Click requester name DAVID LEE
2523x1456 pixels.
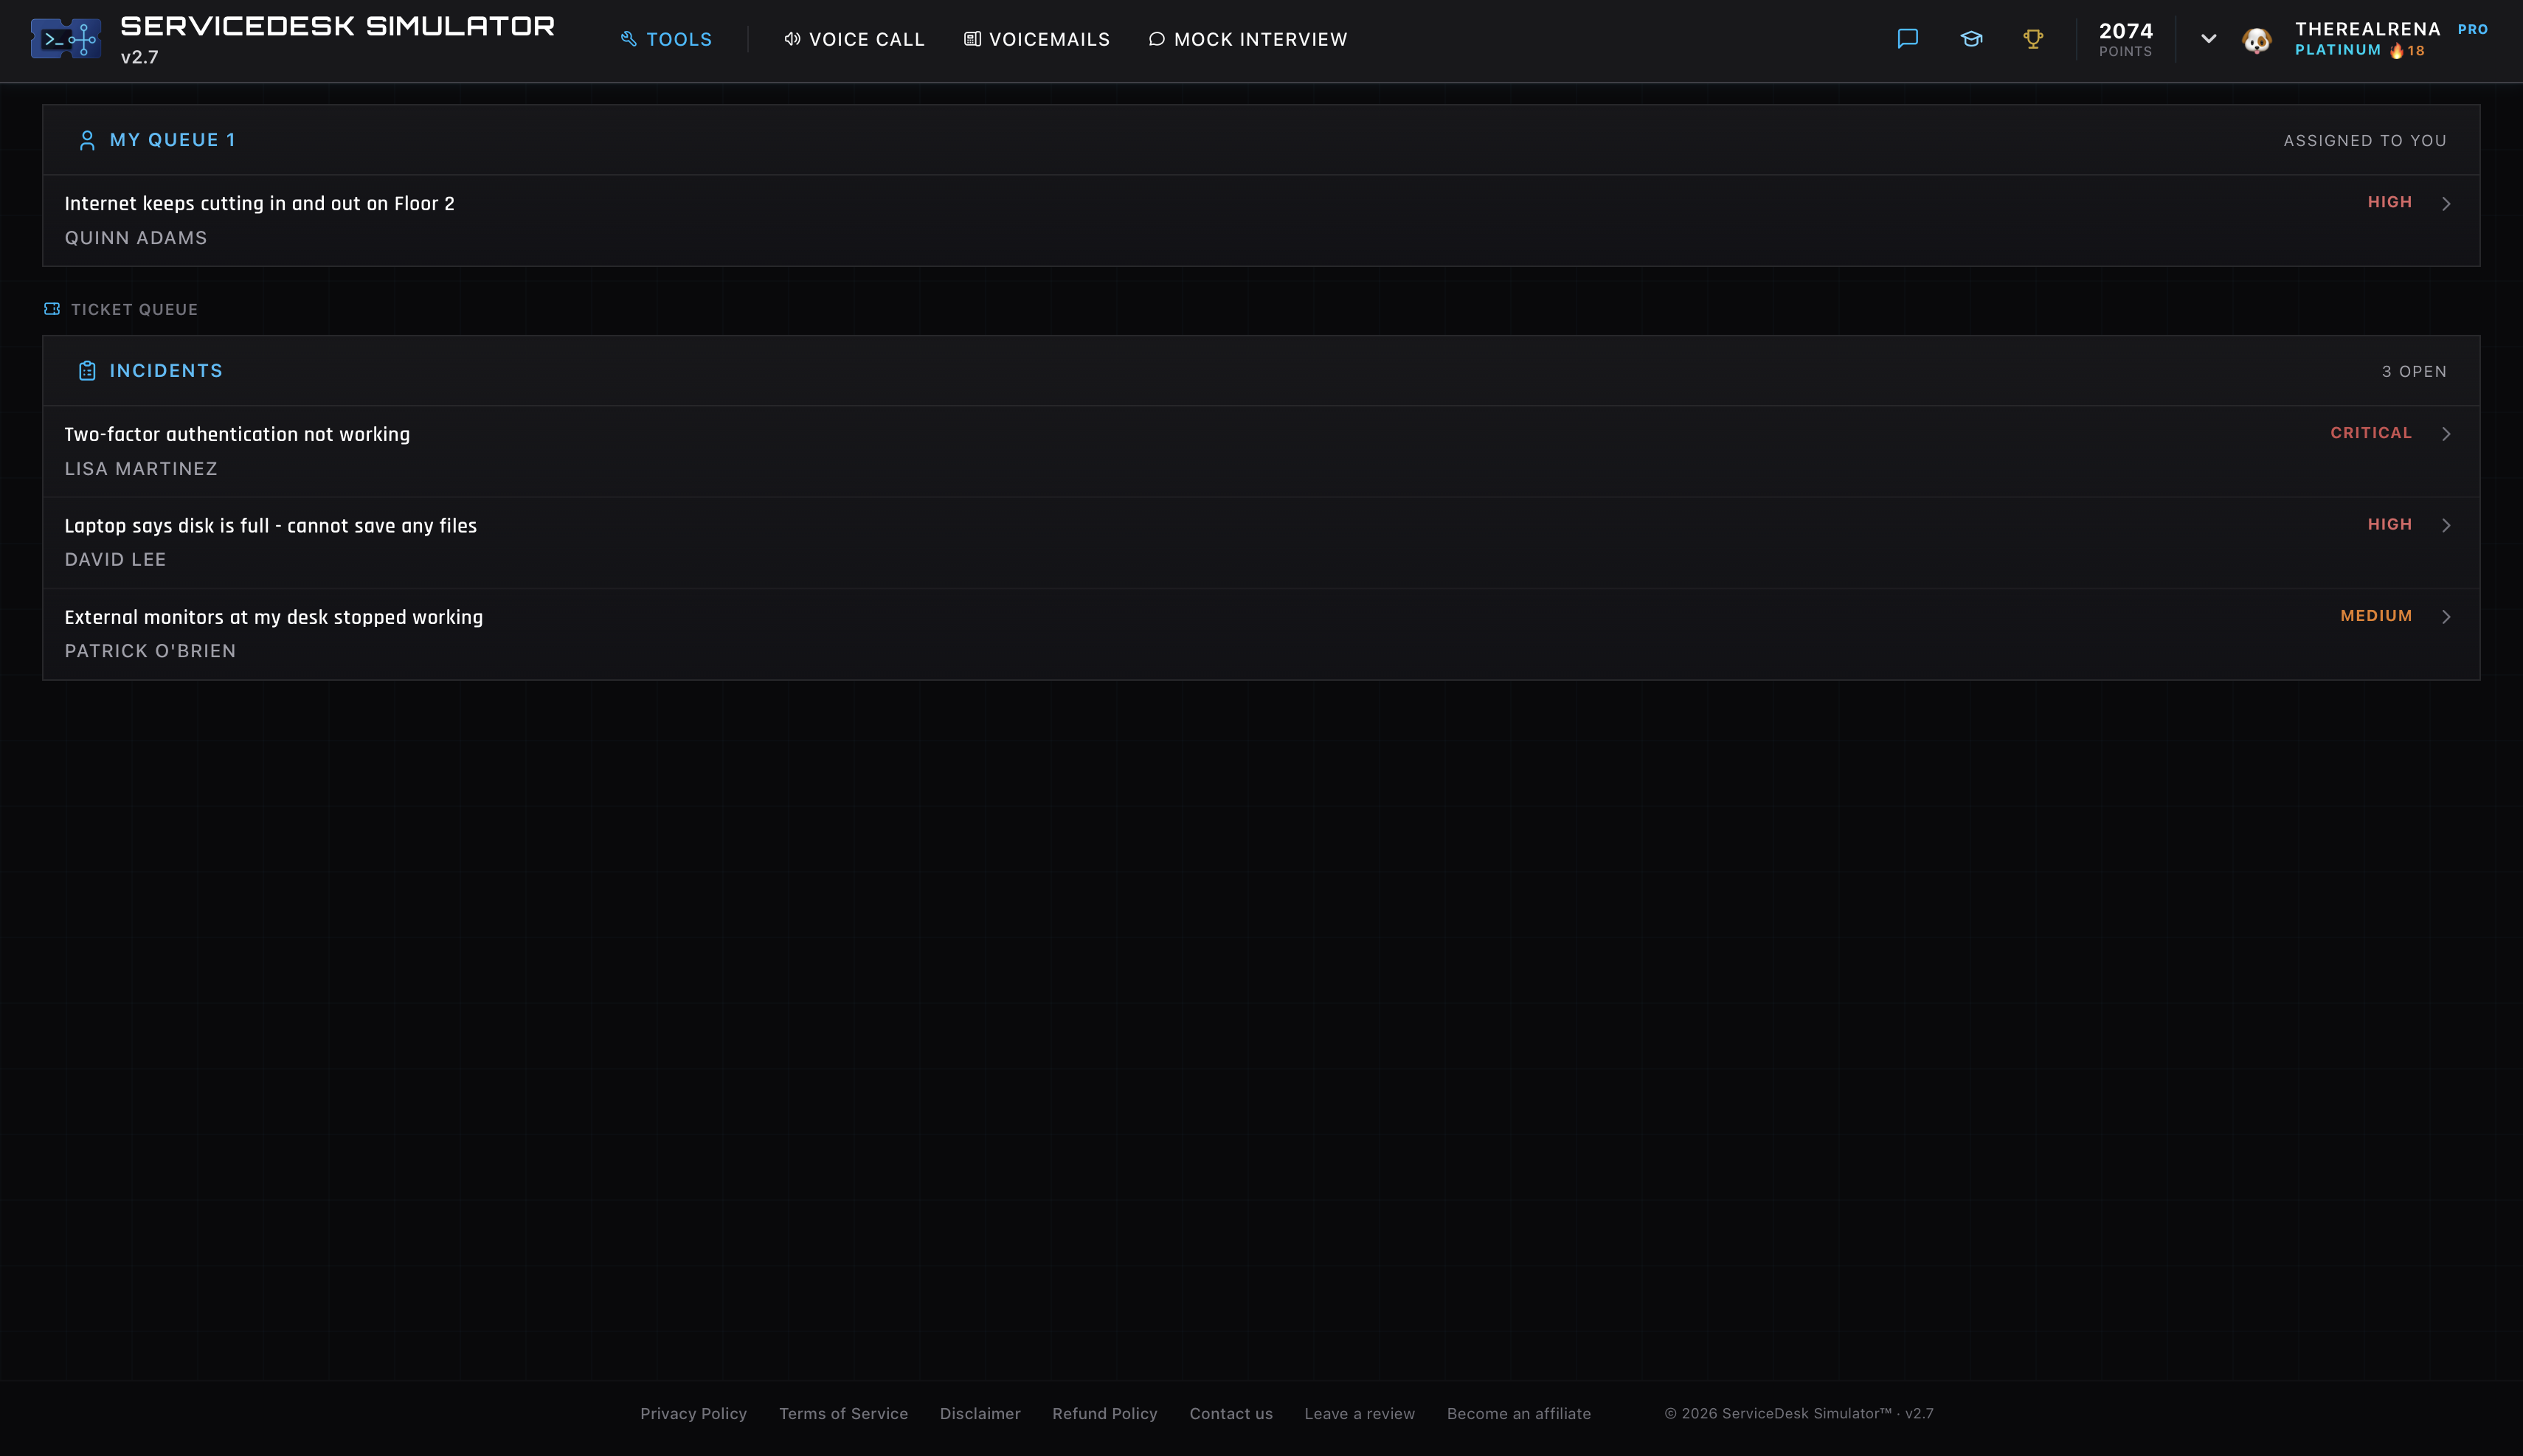point(115,560)
